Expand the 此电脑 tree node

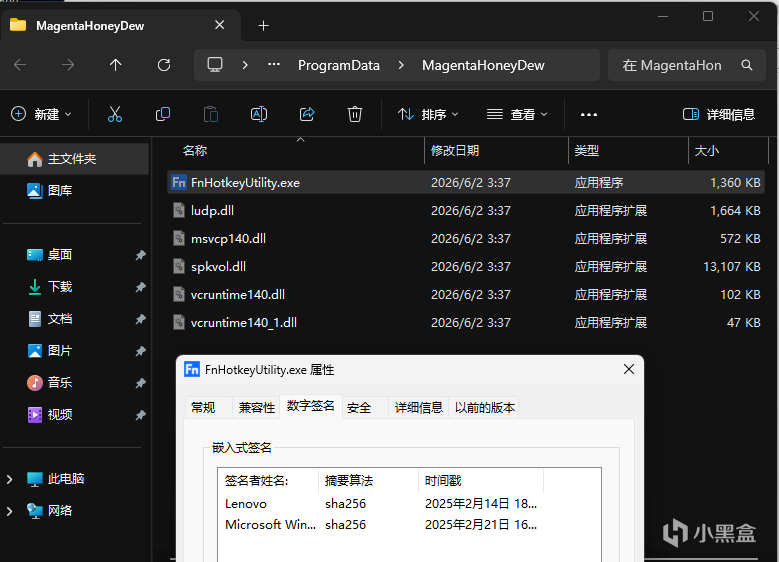[x=9, y=479]
